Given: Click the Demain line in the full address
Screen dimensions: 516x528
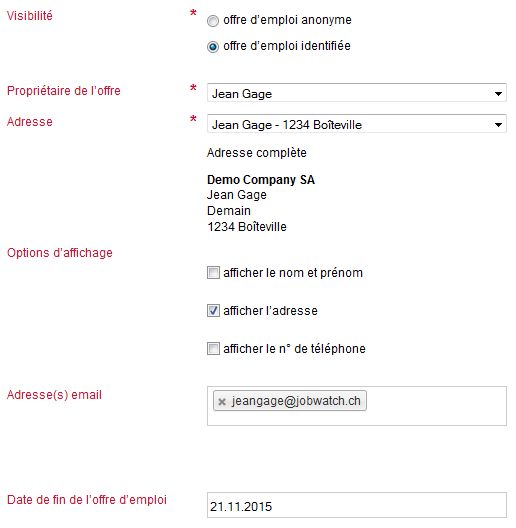Looking at the screenshot, I should coord(229,211).
